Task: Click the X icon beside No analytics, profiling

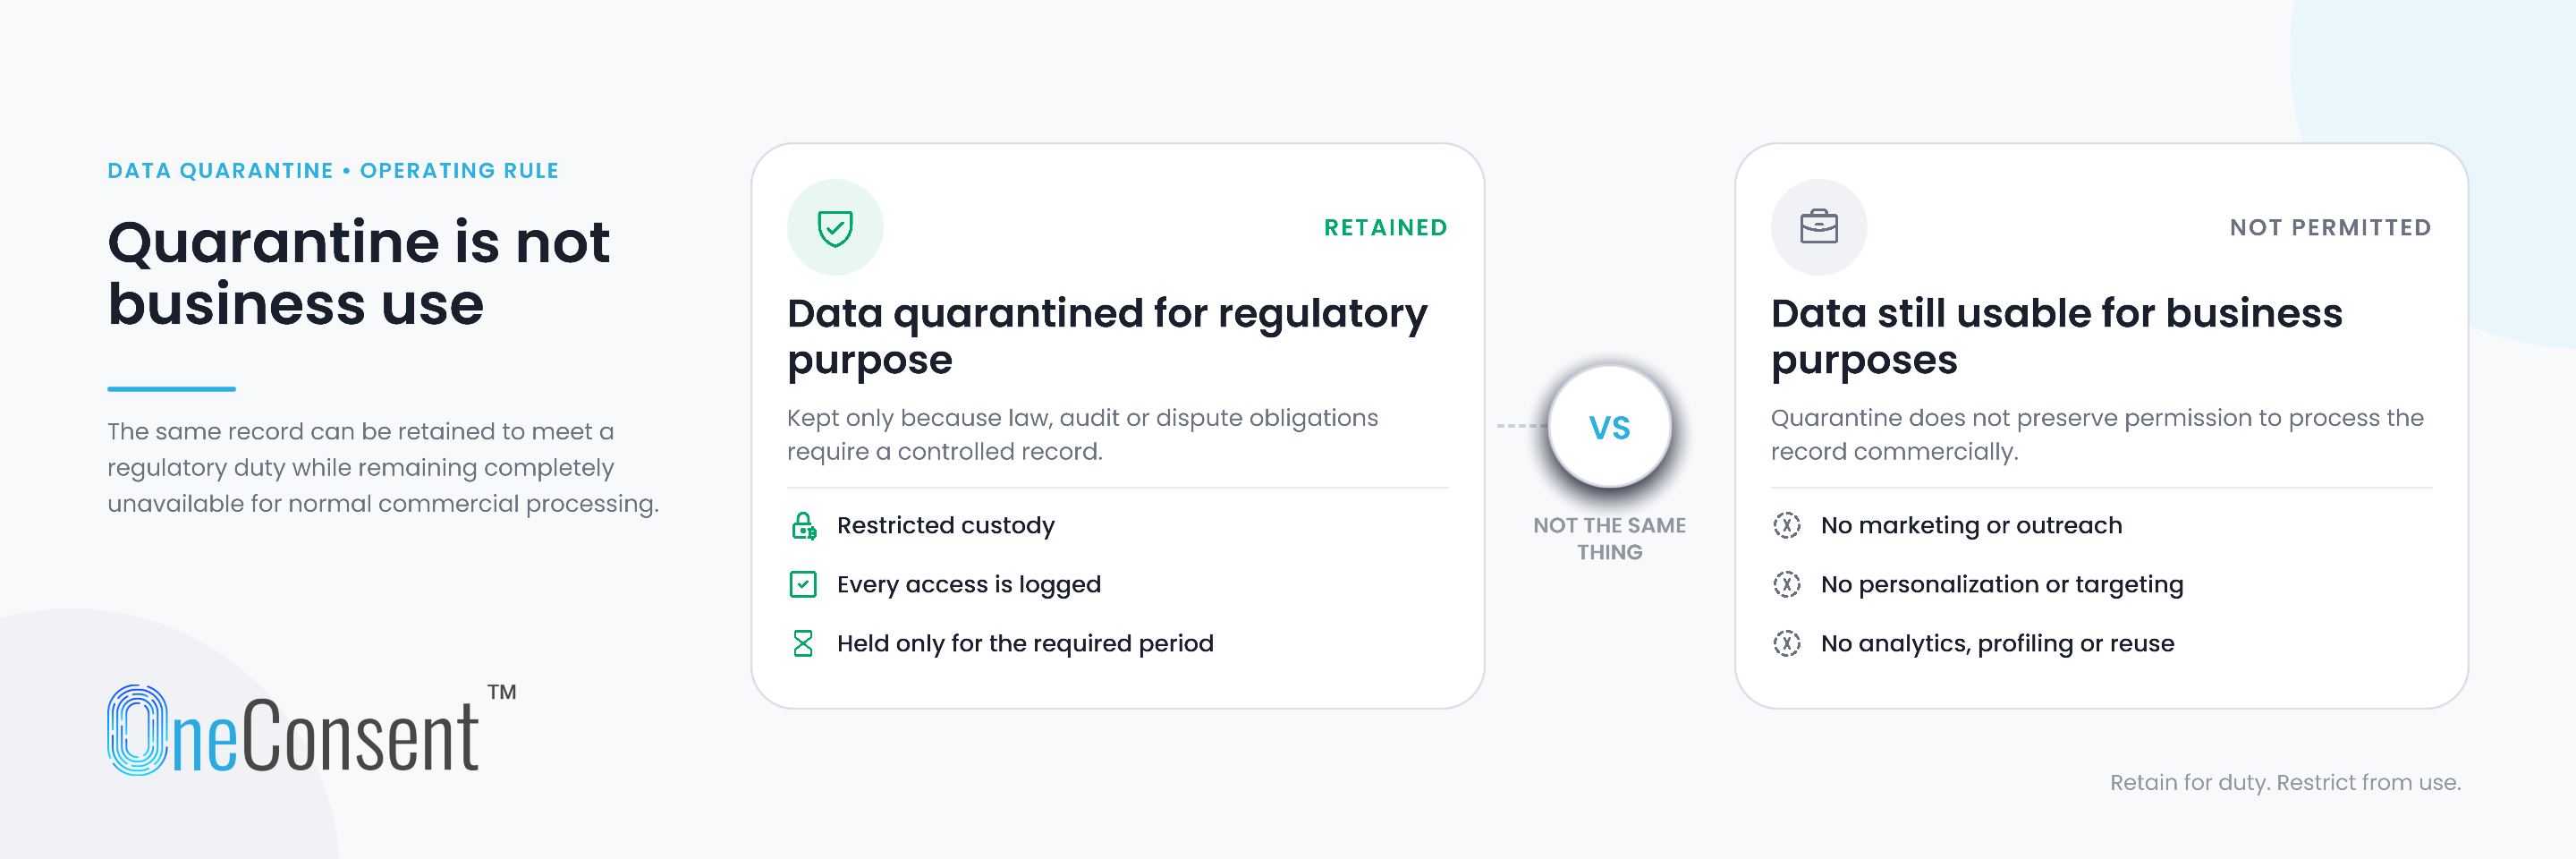Action: (x=1786, y=643)
